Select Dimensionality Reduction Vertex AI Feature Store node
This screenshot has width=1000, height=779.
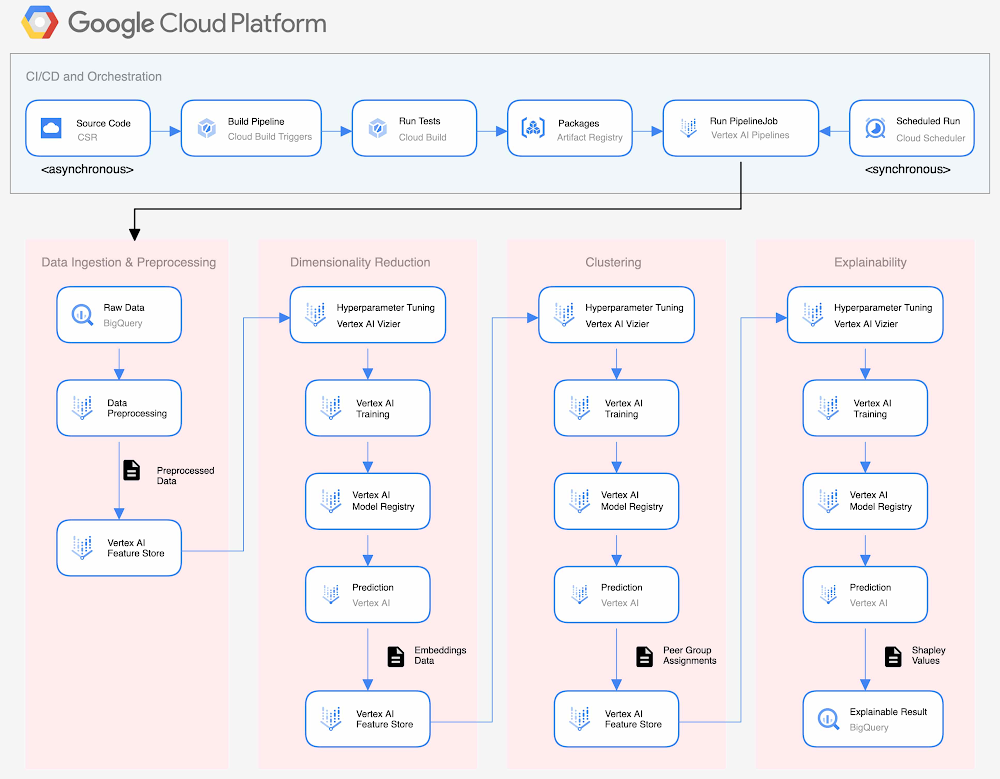point(368,719)
